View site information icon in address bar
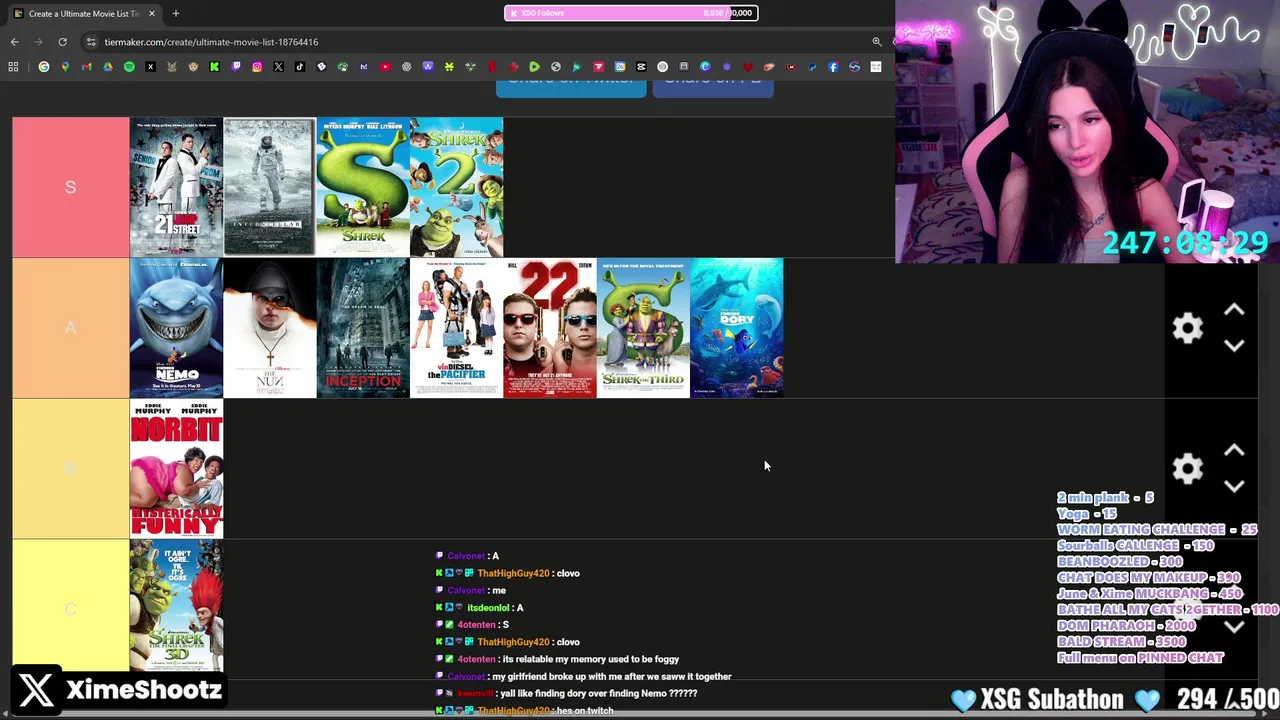The width and height of the screenshot is (1280, 720). point(91,42)
